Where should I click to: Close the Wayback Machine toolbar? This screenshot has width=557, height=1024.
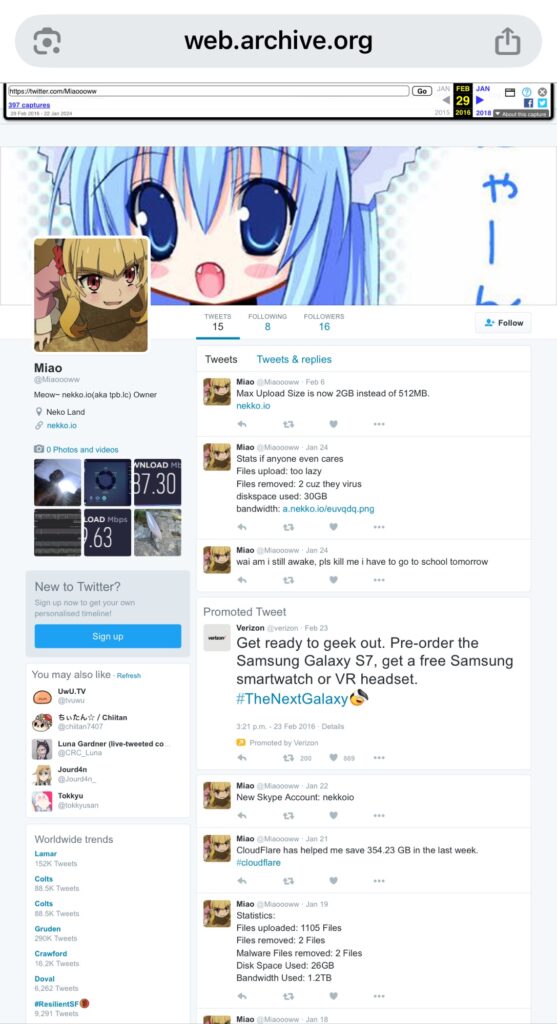tap(542, 92)
